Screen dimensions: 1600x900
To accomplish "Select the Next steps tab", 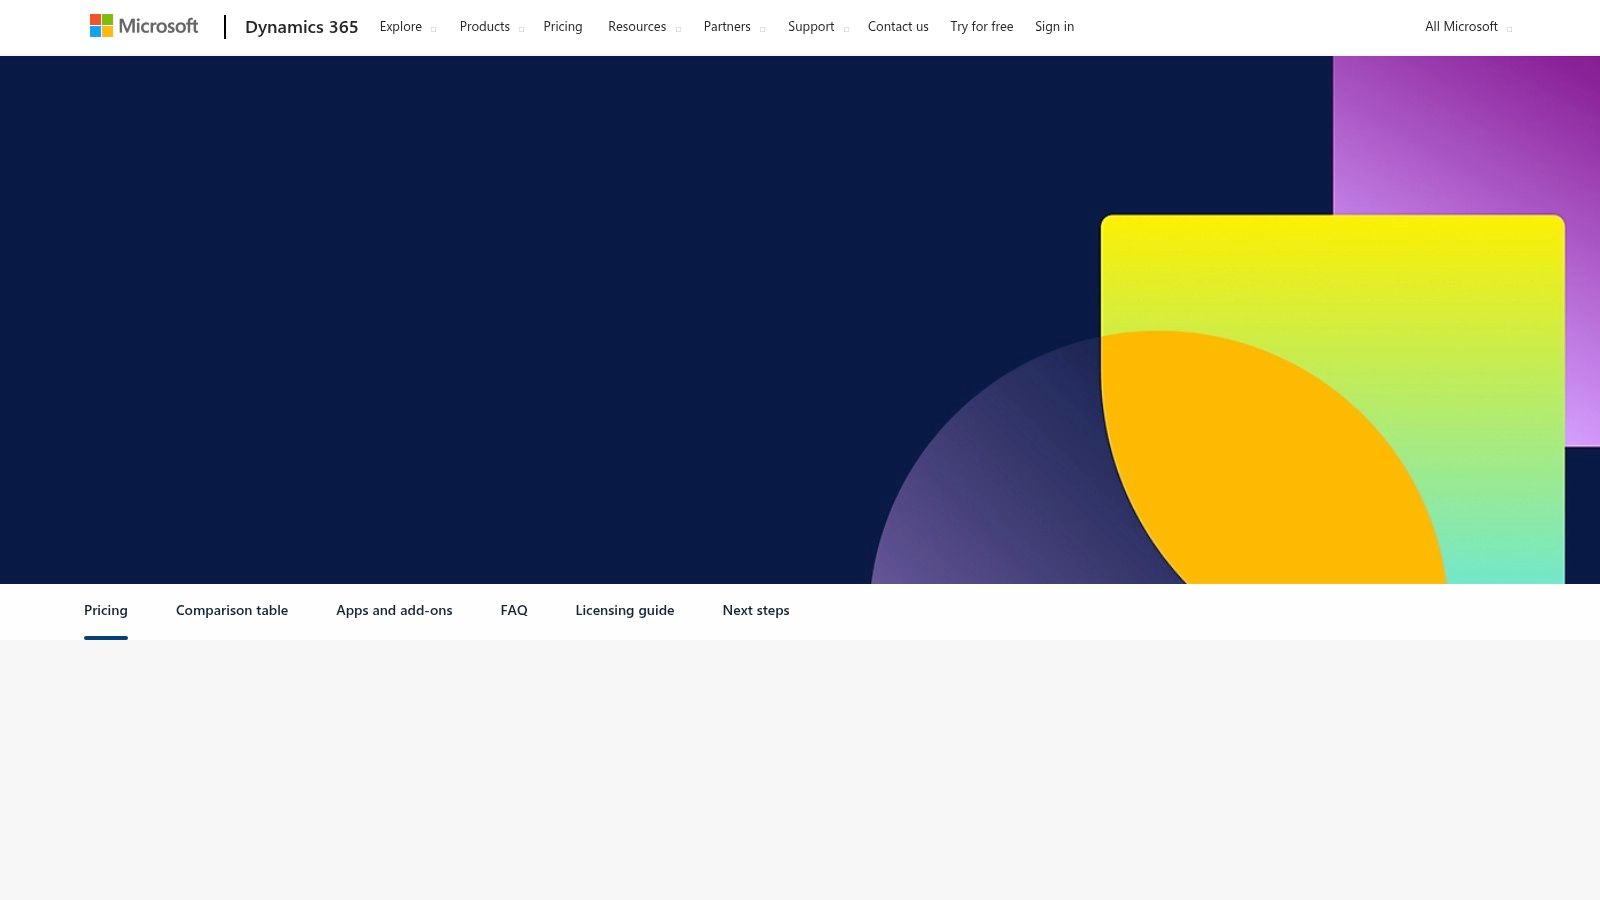I will [x=756, y=611].
